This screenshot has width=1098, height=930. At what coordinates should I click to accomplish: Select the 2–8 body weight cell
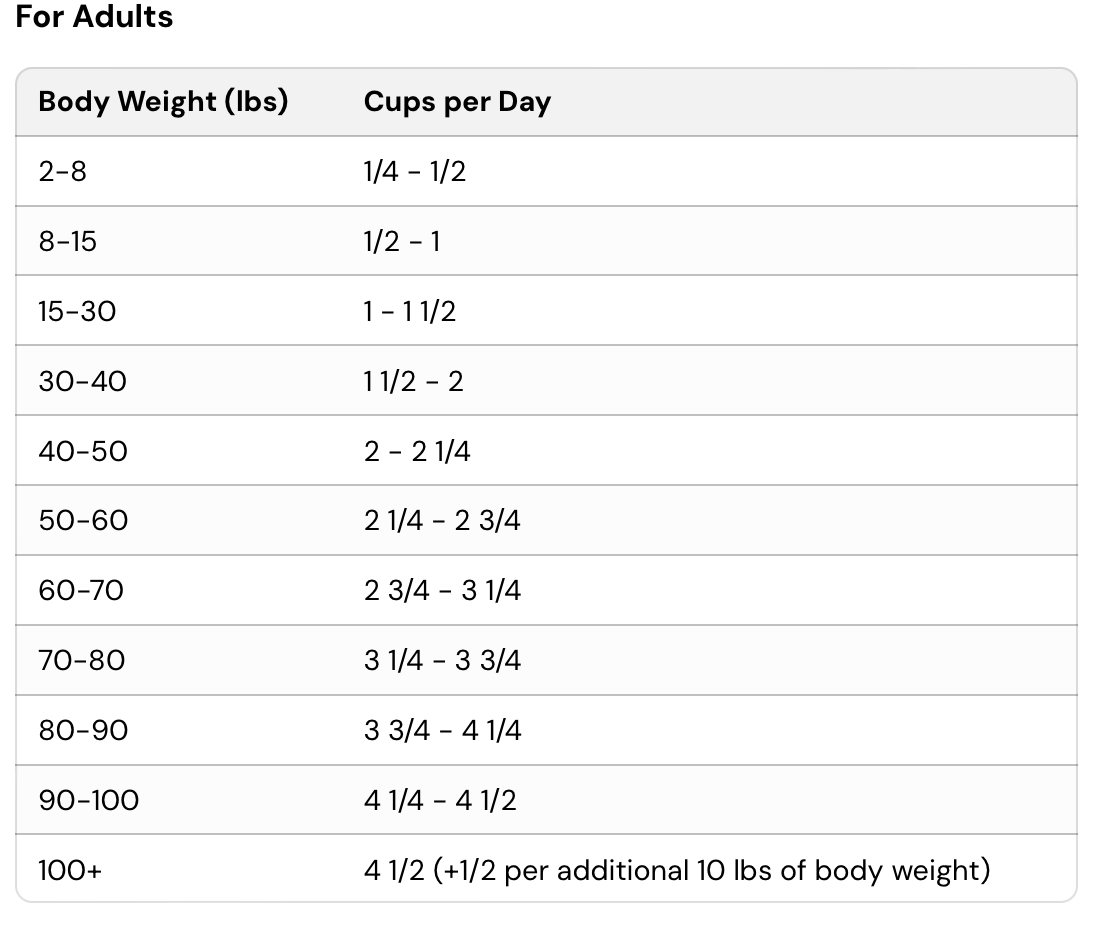point(63,172)
